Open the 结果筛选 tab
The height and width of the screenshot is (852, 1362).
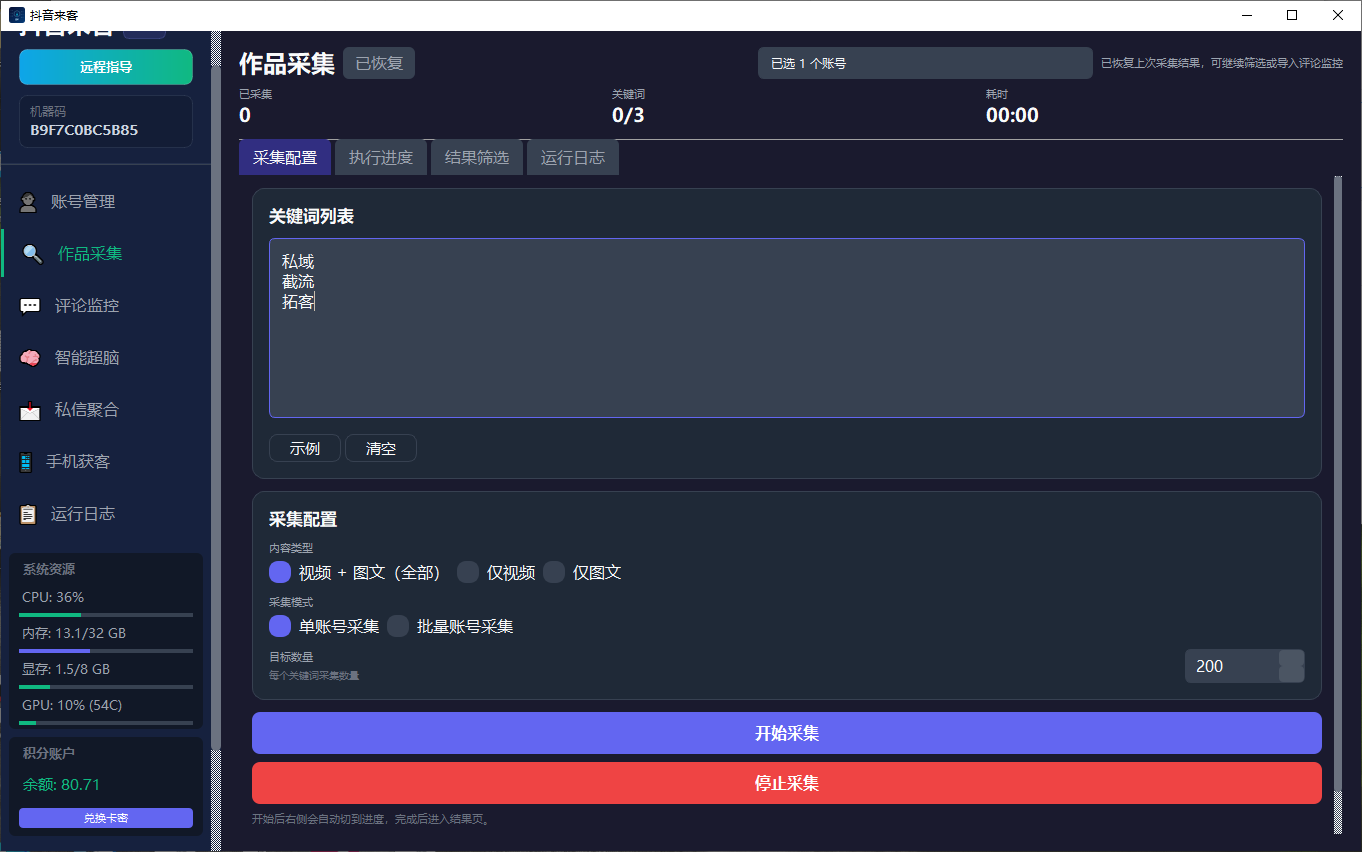477,157
